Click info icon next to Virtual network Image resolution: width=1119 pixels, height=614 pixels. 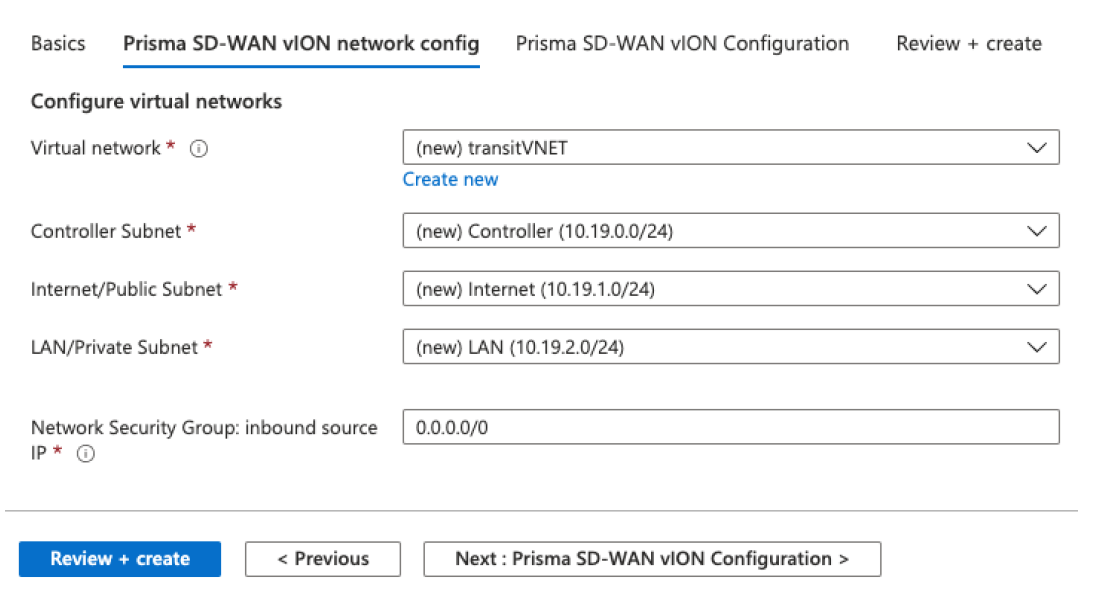point(198,149)
